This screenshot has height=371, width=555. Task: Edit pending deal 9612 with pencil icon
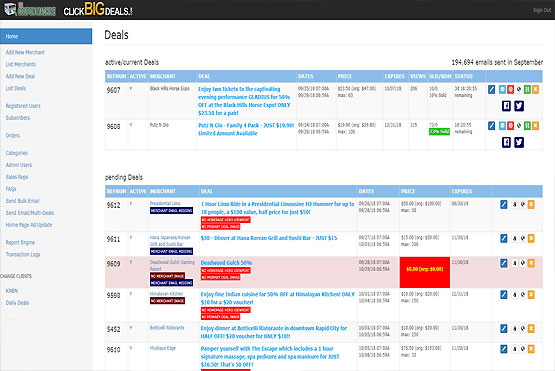point(504,205)
